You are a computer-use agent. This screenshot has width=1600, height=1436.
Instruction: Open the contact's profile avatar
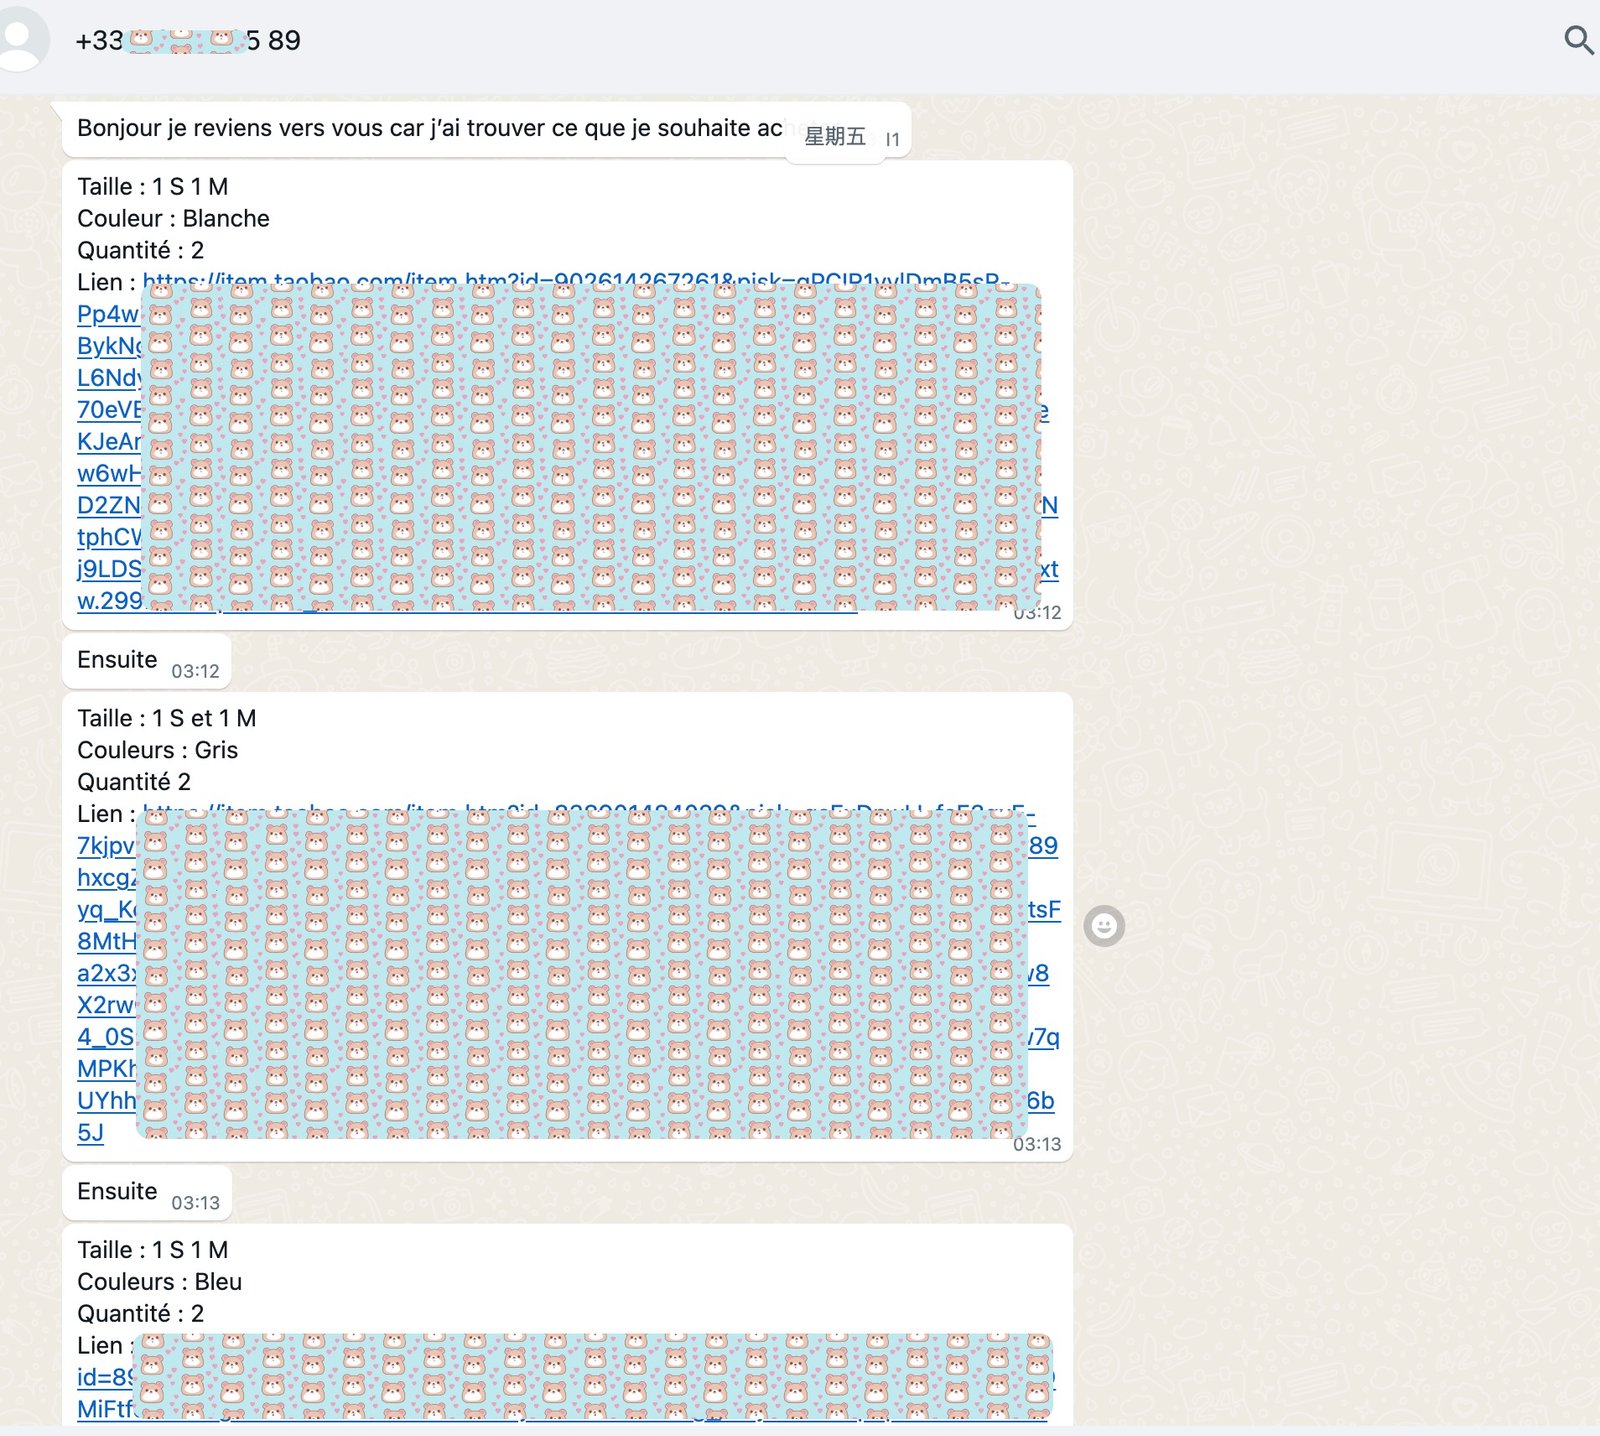[x=20, y=39]
